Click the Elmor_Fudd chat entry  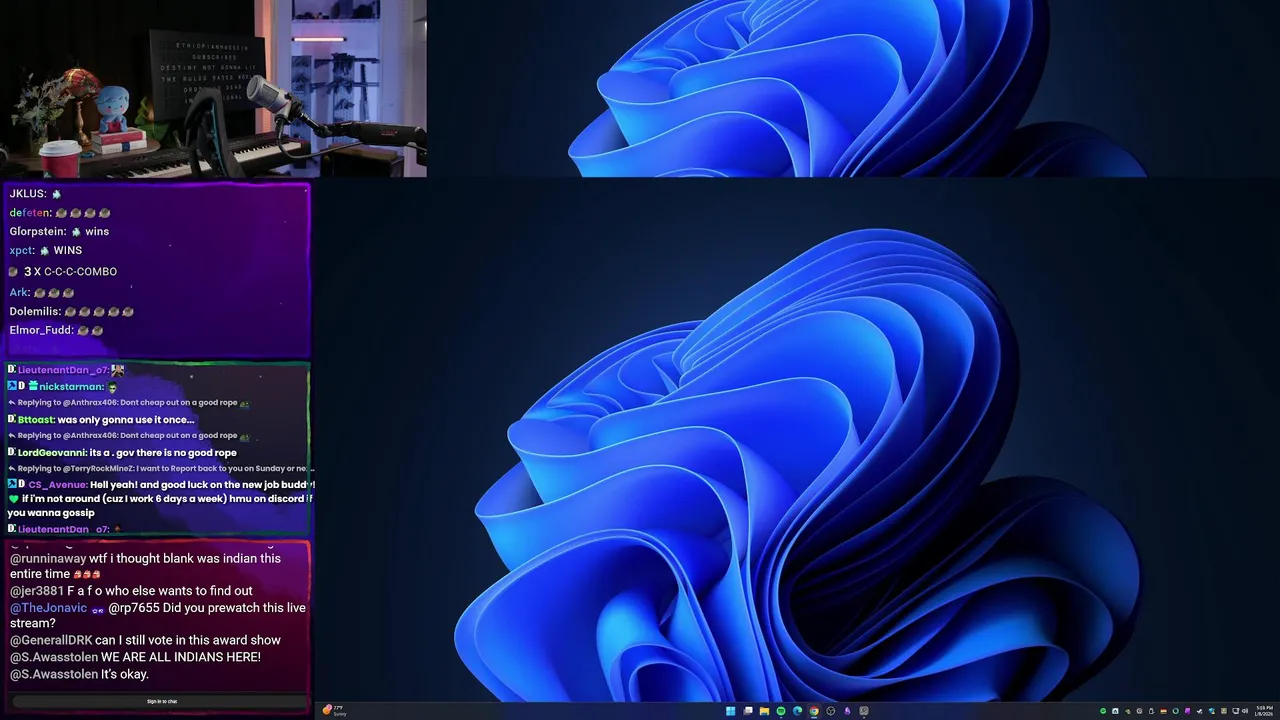tap(56, 330)
